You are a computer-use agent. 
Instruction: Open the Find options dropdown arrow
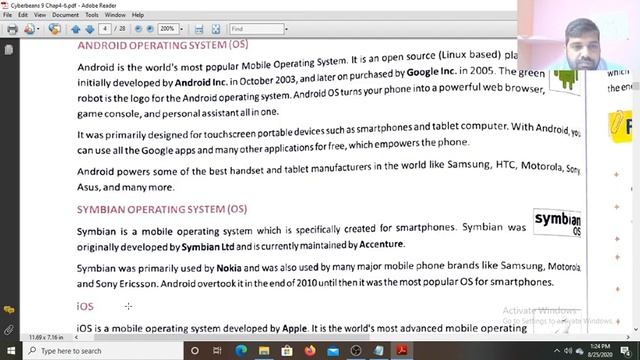click(286, 29)
